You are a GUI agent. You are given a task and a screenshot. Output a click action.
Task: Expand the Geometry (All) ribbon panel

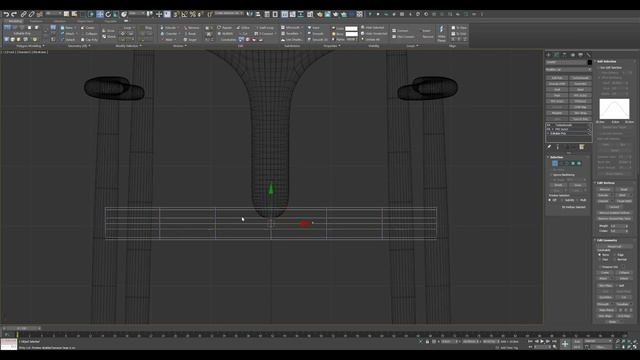[x=79, y=46]
